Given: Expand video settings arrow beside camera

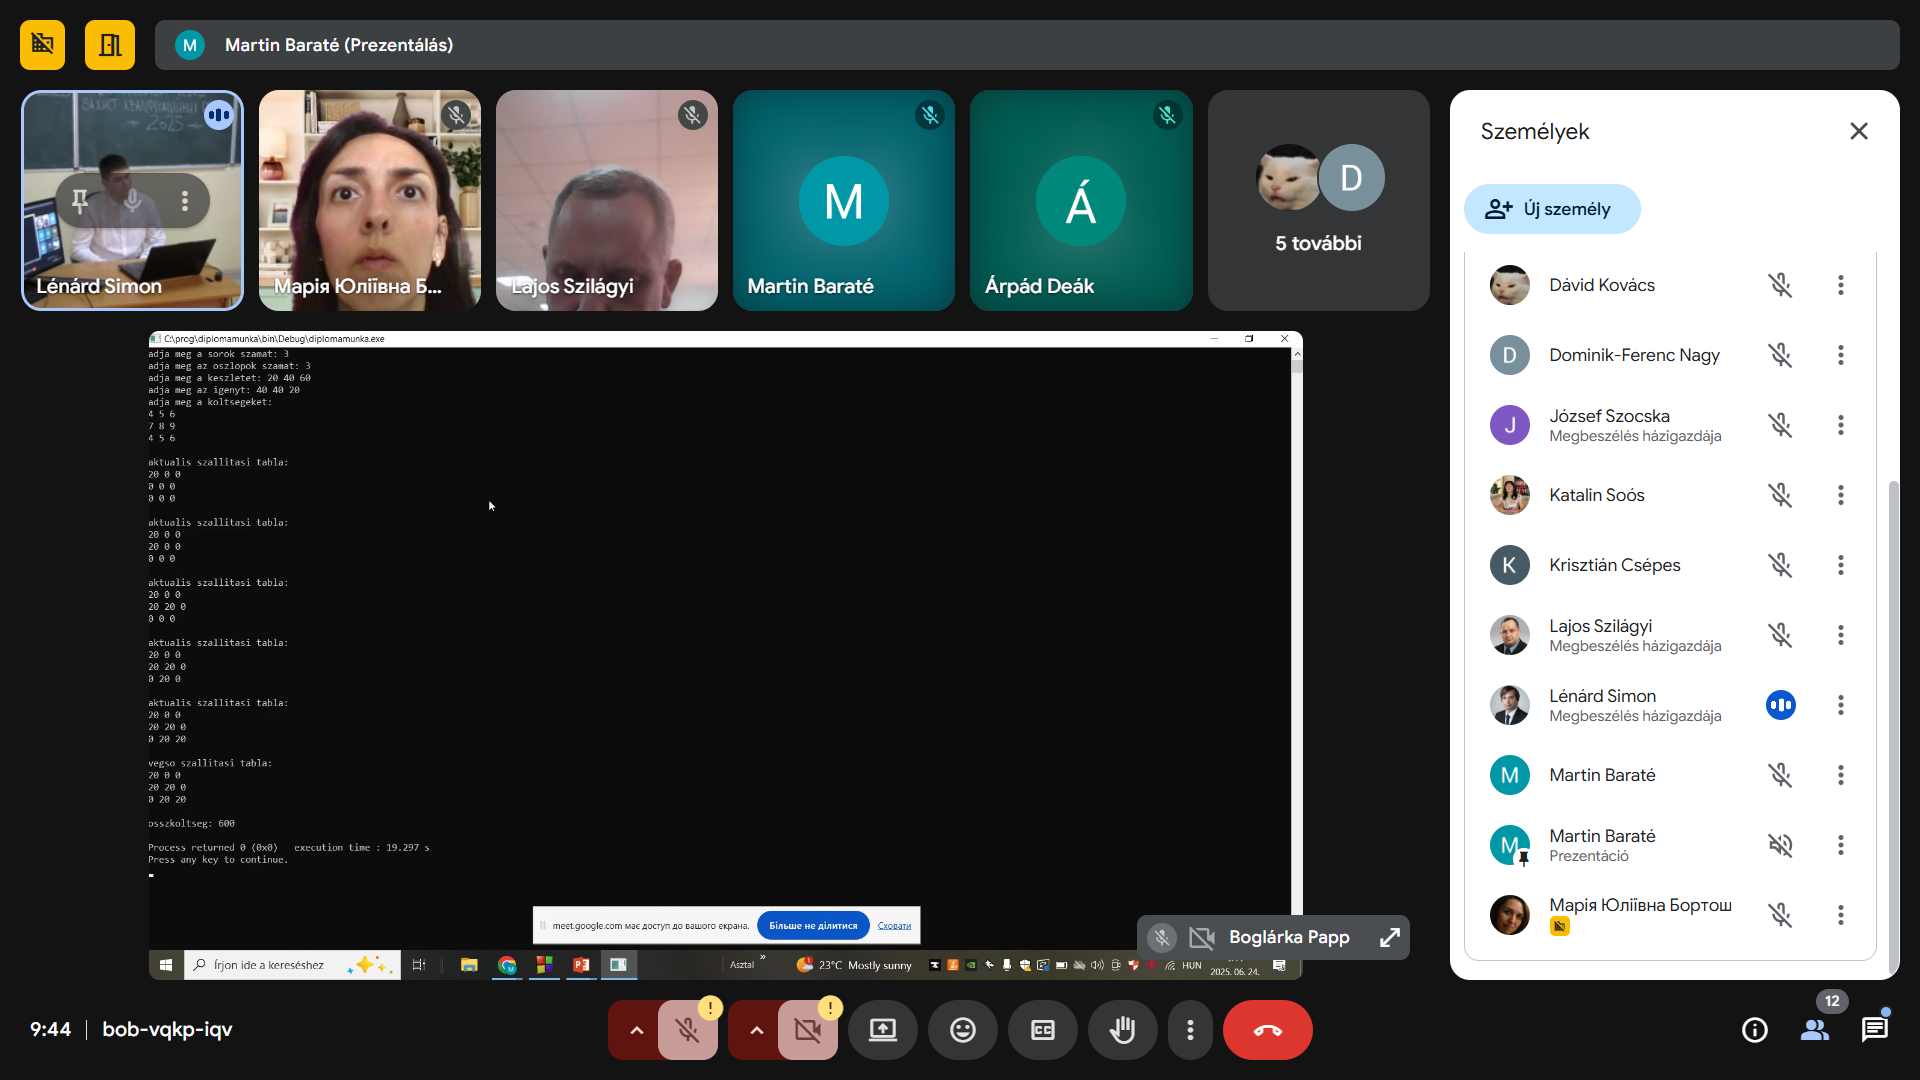Looking at the screenshot, I should [756, 1030].
